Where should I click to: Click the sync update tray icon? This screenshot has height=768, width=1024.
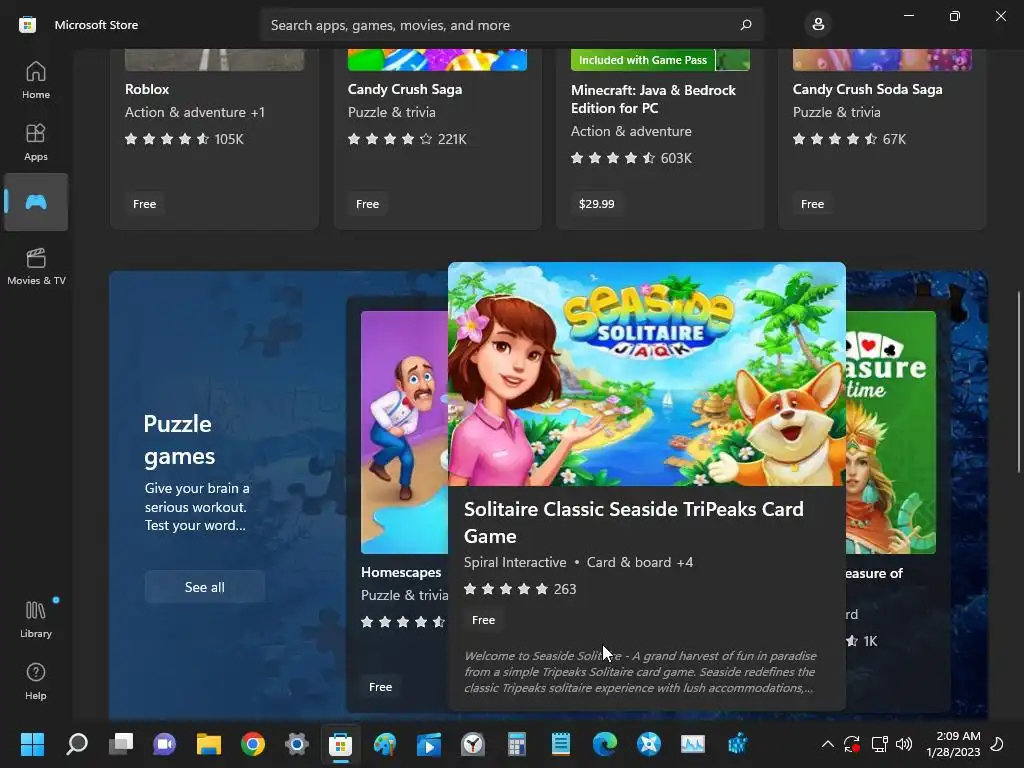click(852, 744)
